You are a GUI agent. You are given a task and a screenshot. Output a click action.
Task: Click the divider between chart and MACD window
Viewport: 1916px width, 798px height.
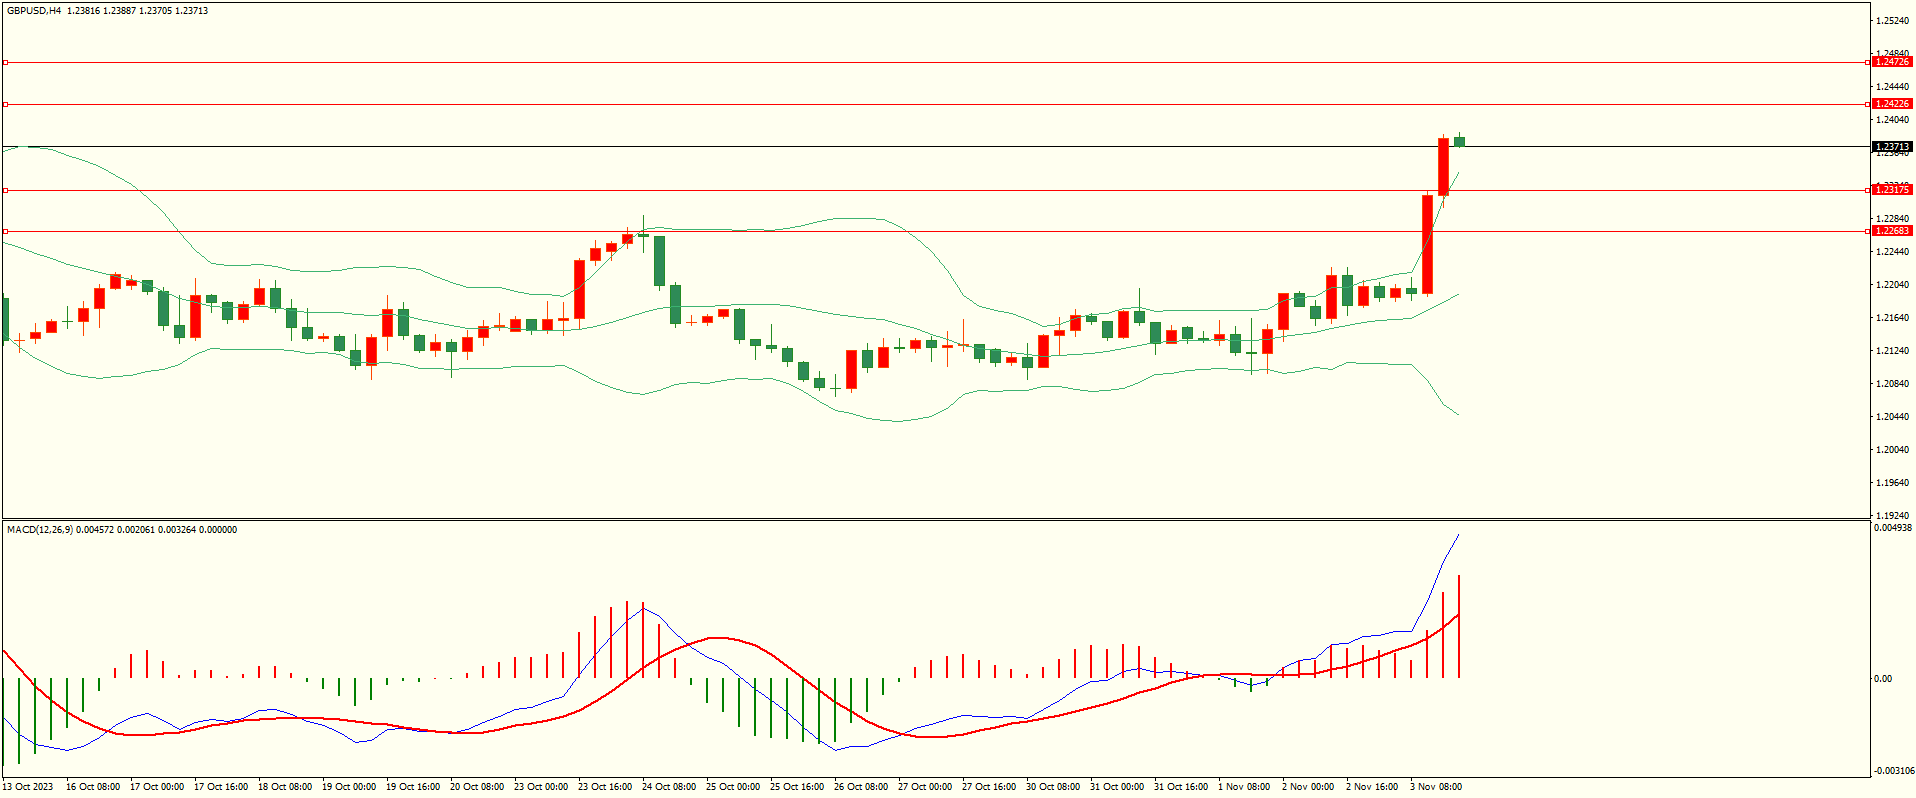pos(935,519)
